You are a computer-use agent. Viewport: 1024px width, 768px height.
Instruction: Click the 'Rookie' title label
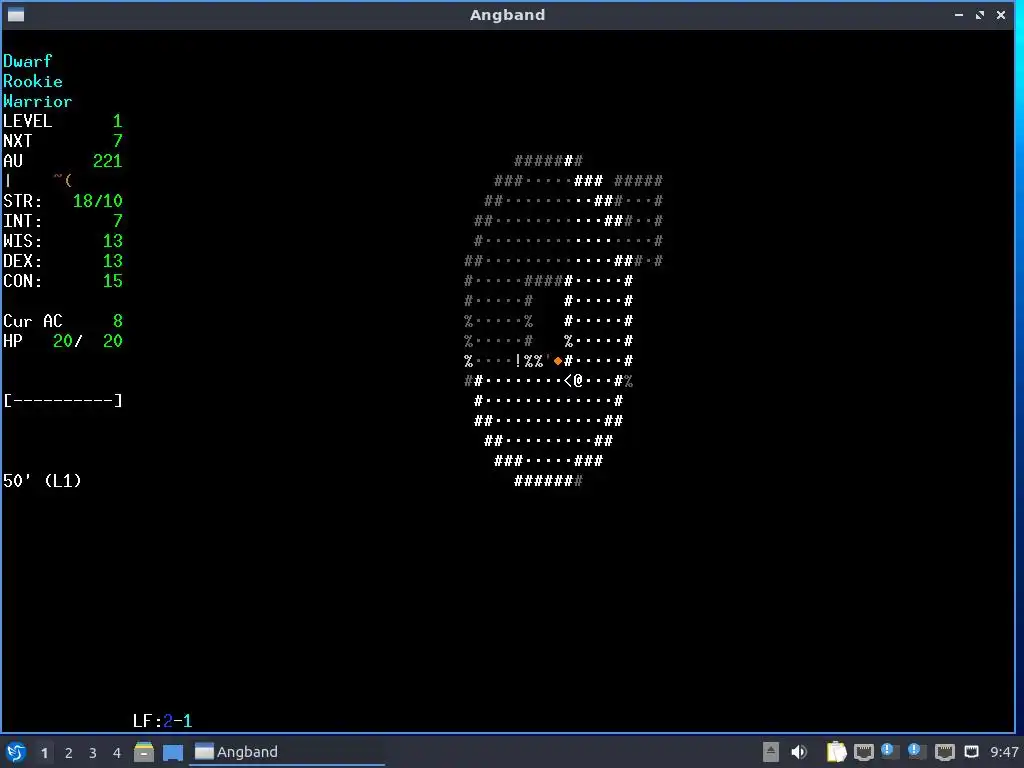pos(33,81)
